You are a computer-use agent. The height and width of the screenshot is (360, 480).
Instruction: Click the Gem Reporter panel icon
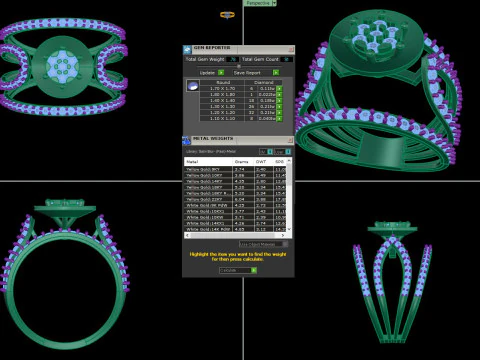[187, 50]
